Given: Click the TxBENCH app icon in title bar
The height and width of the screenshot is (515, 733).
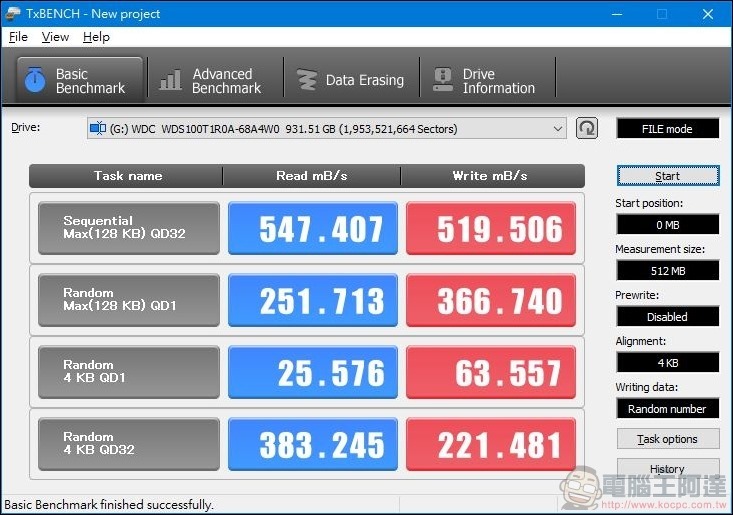Looking at the screenshot, I should click(x=12, y=14).
